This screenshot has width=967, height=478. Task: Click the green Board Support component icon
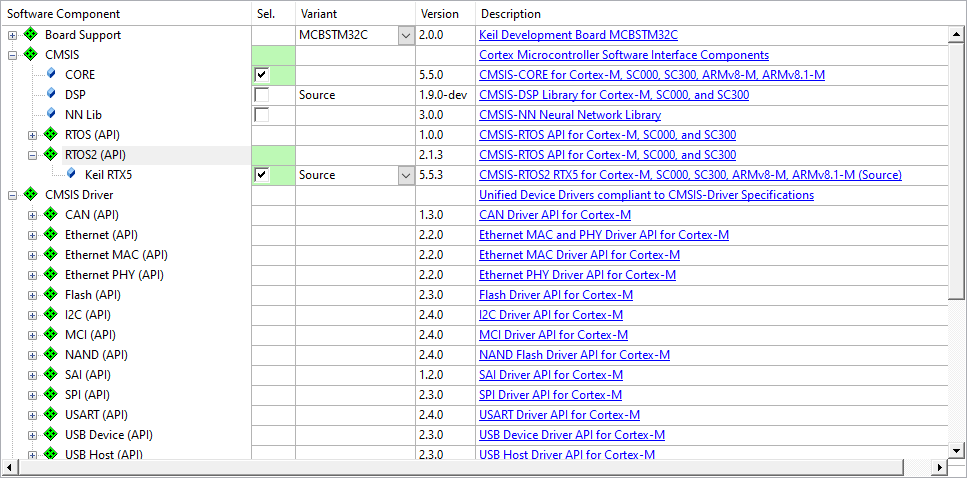(x=31, y=35)
